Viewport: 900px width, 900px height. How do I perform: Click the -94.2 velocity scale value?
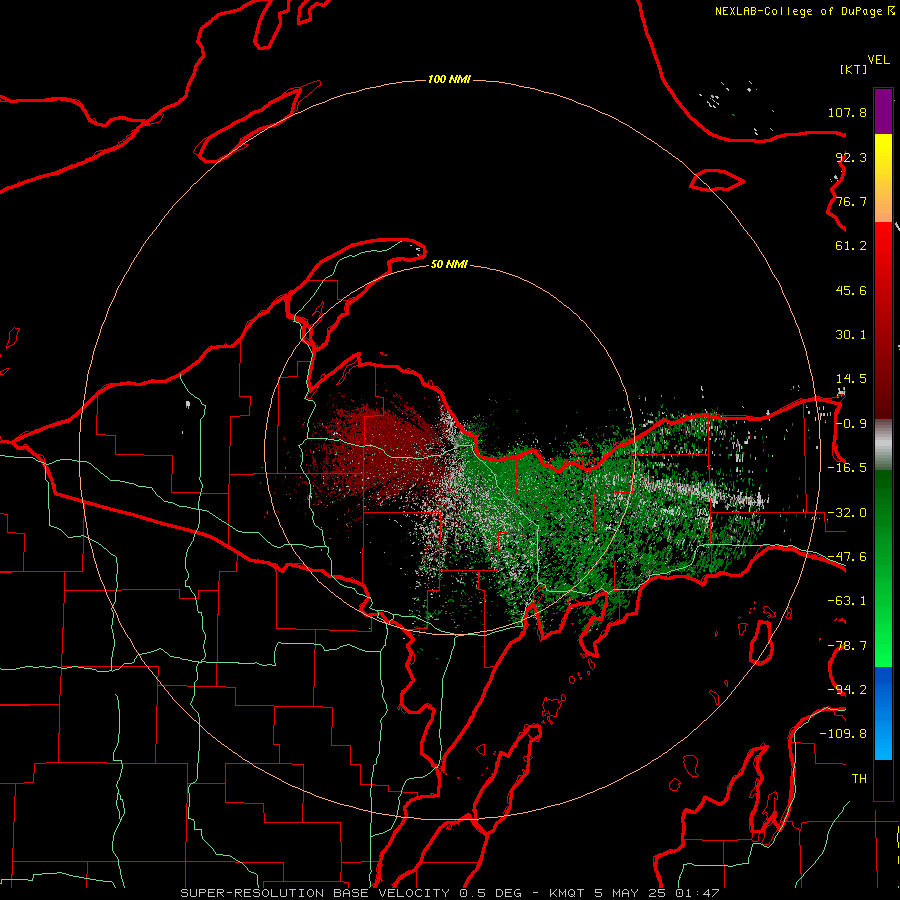847,689
